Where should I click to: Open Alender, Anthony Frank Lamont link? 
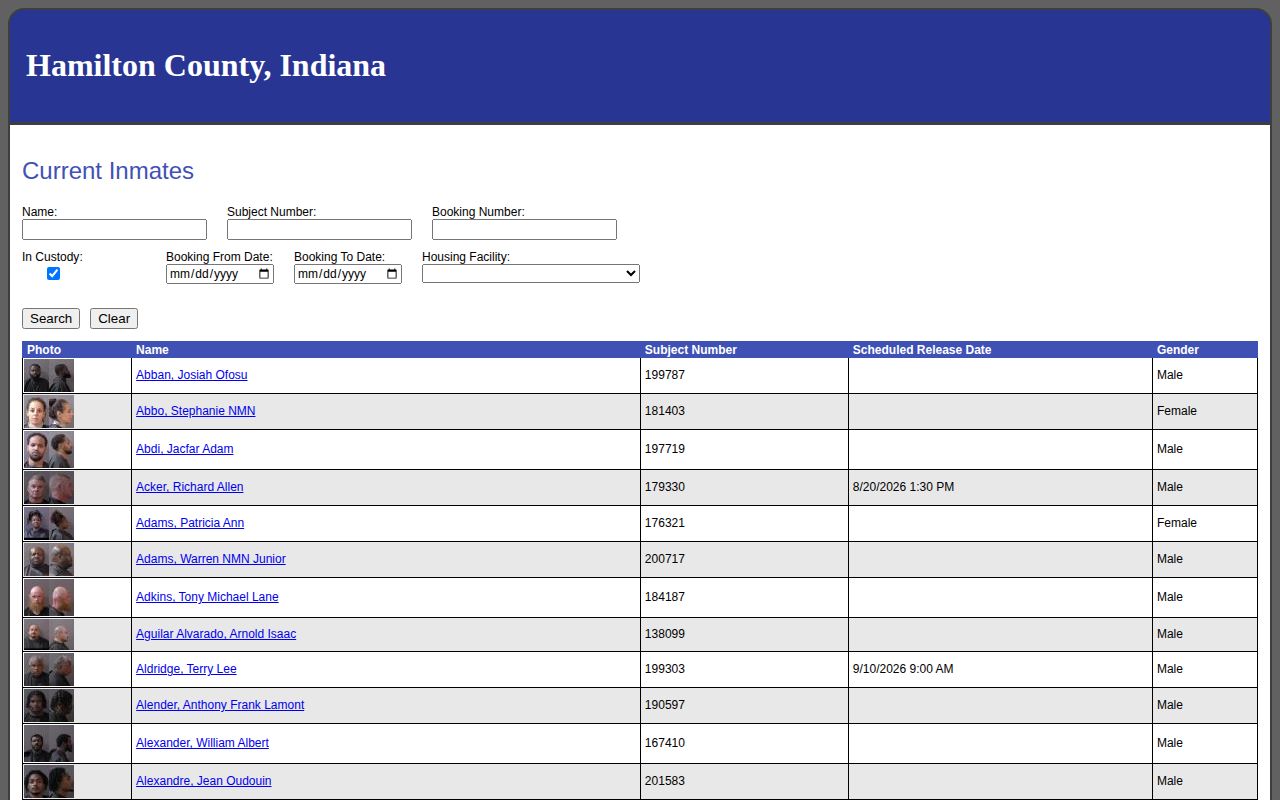pos(220,705)
